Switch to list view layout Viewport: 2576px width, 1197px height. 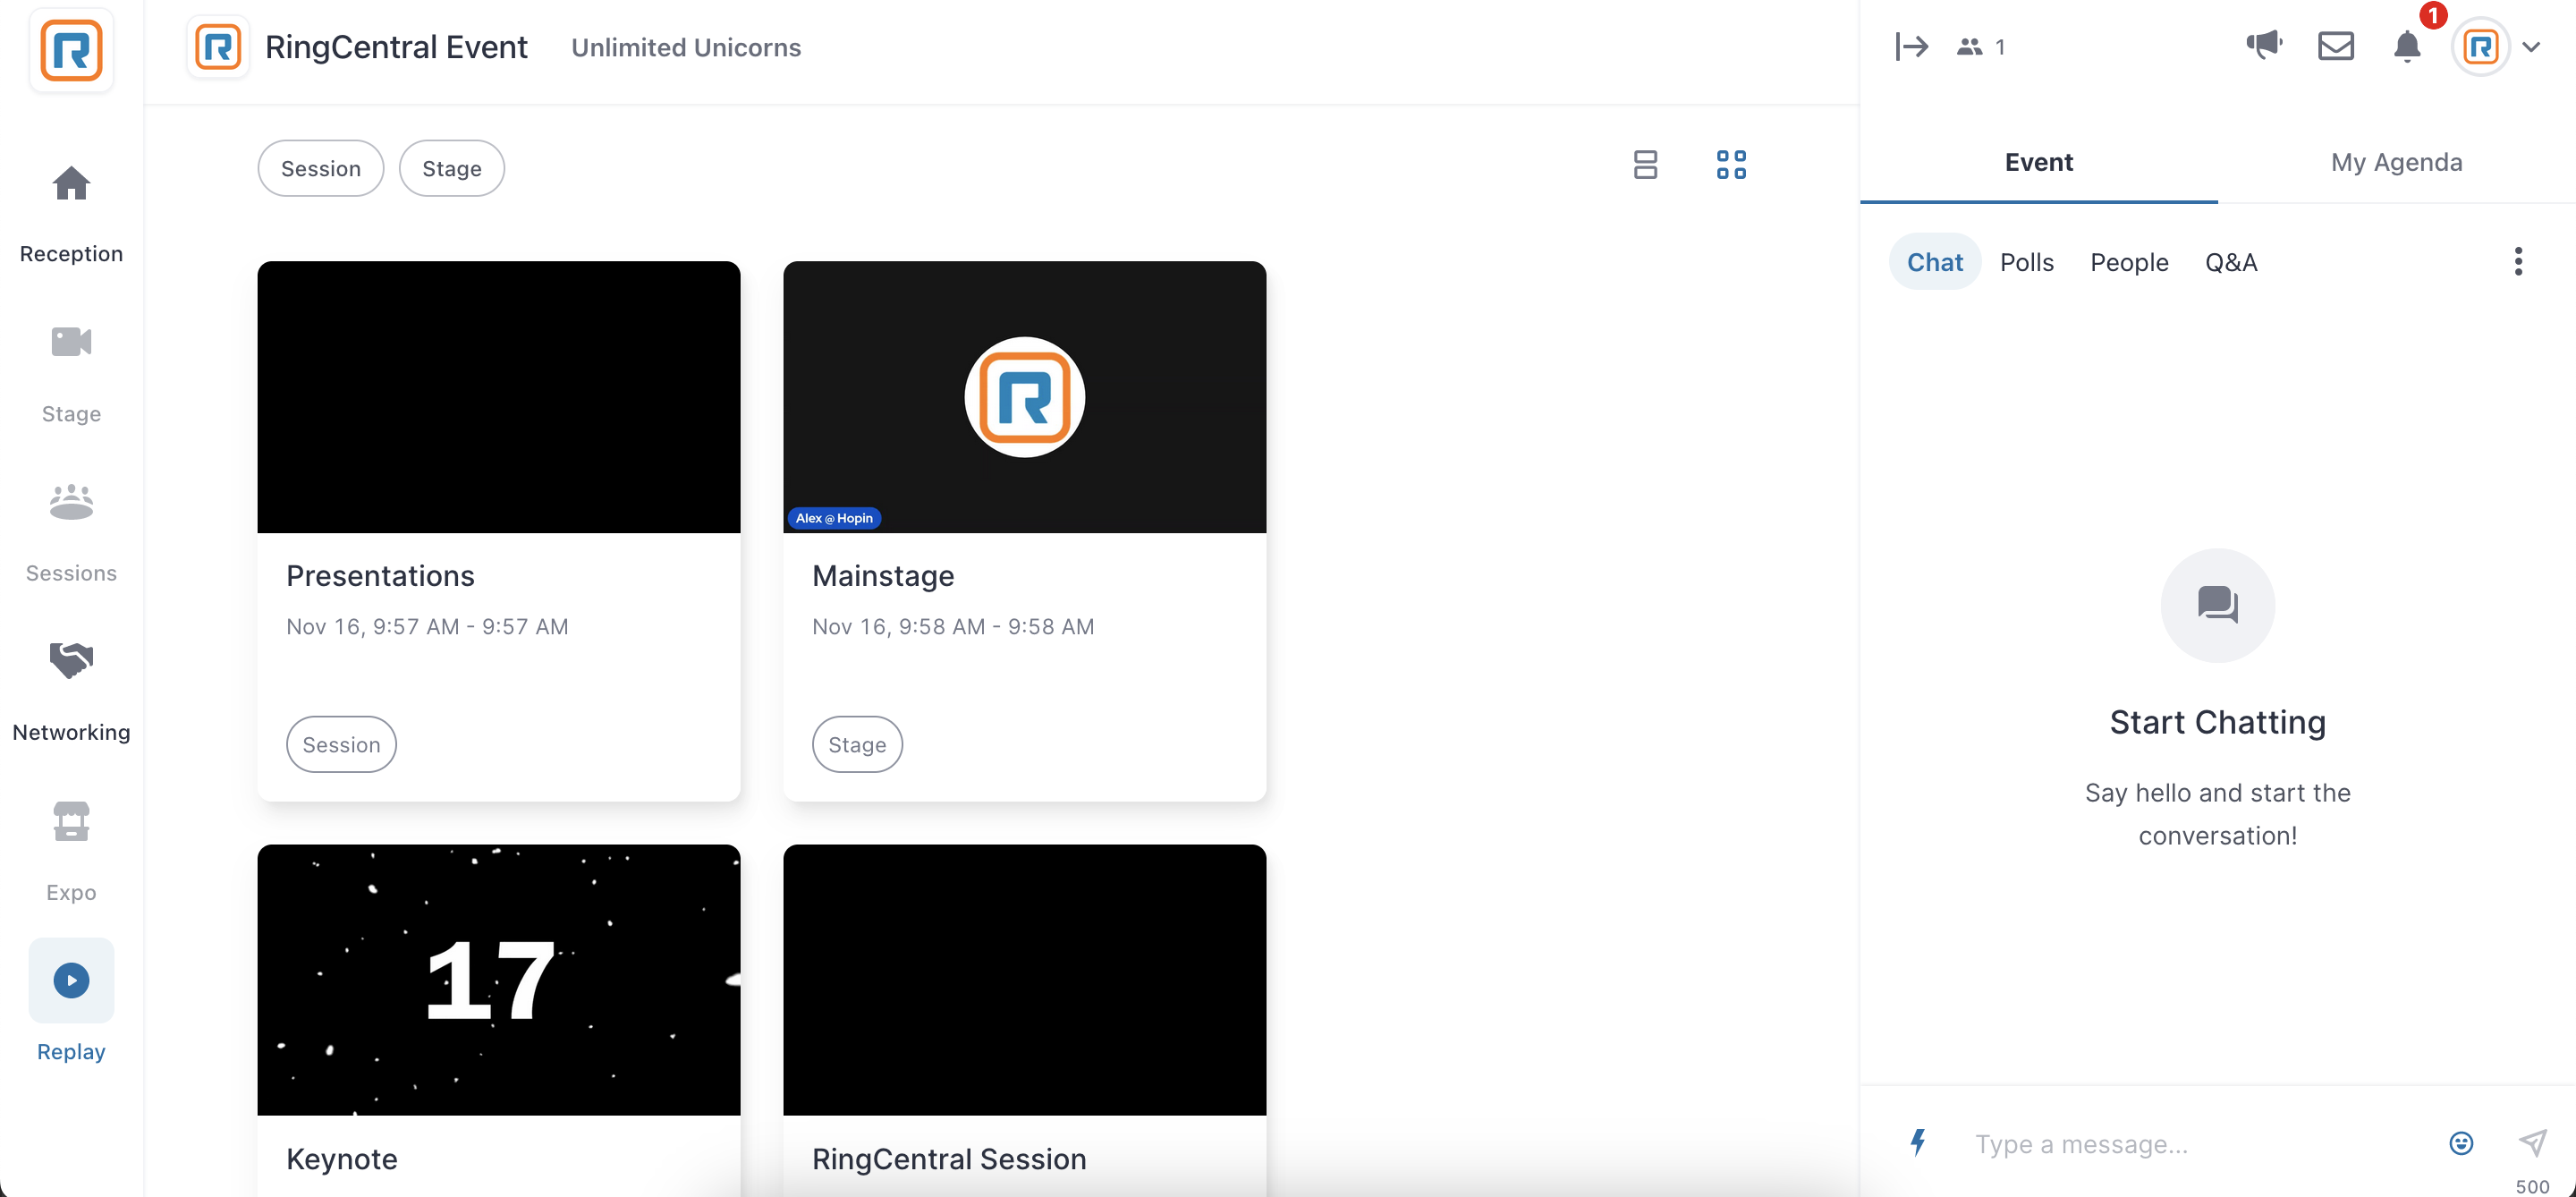[1645, 165]
